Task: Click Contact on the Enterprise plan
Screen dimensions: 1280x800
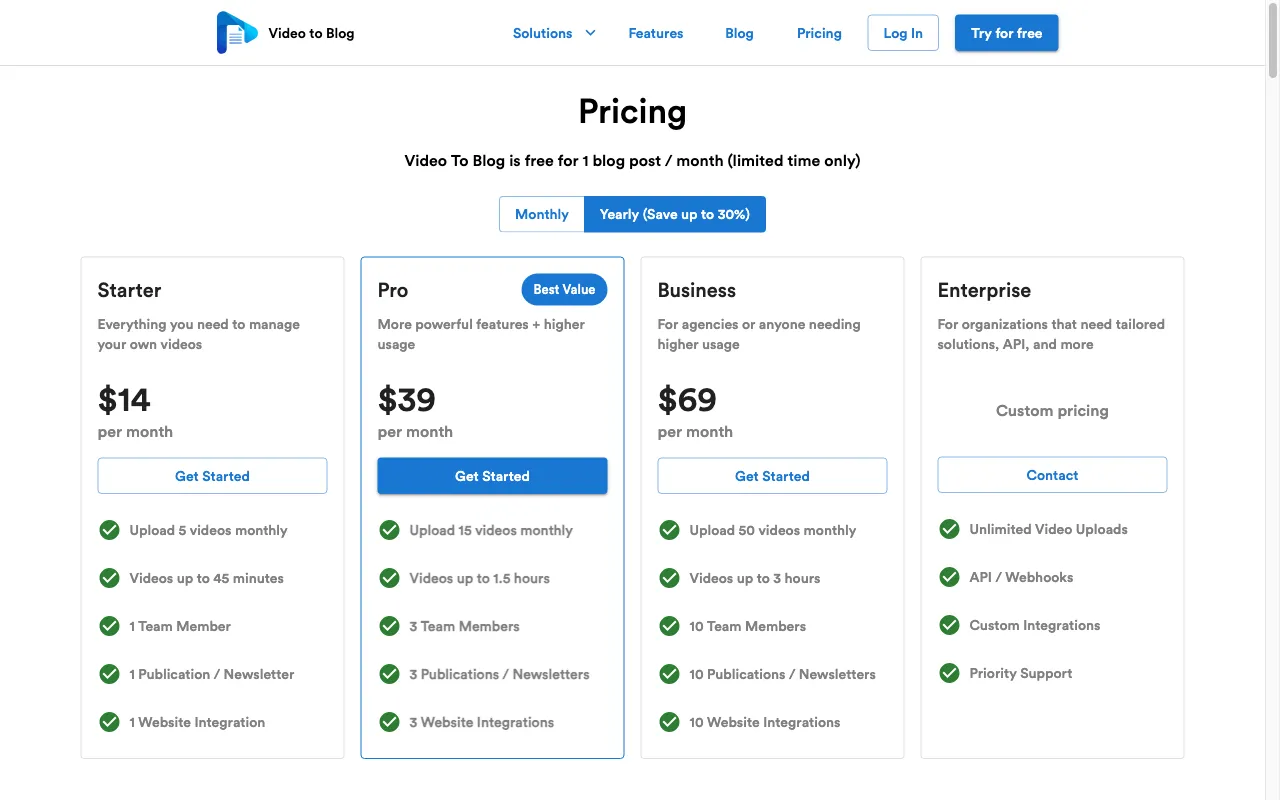Action: click(x=1052, y=475)
